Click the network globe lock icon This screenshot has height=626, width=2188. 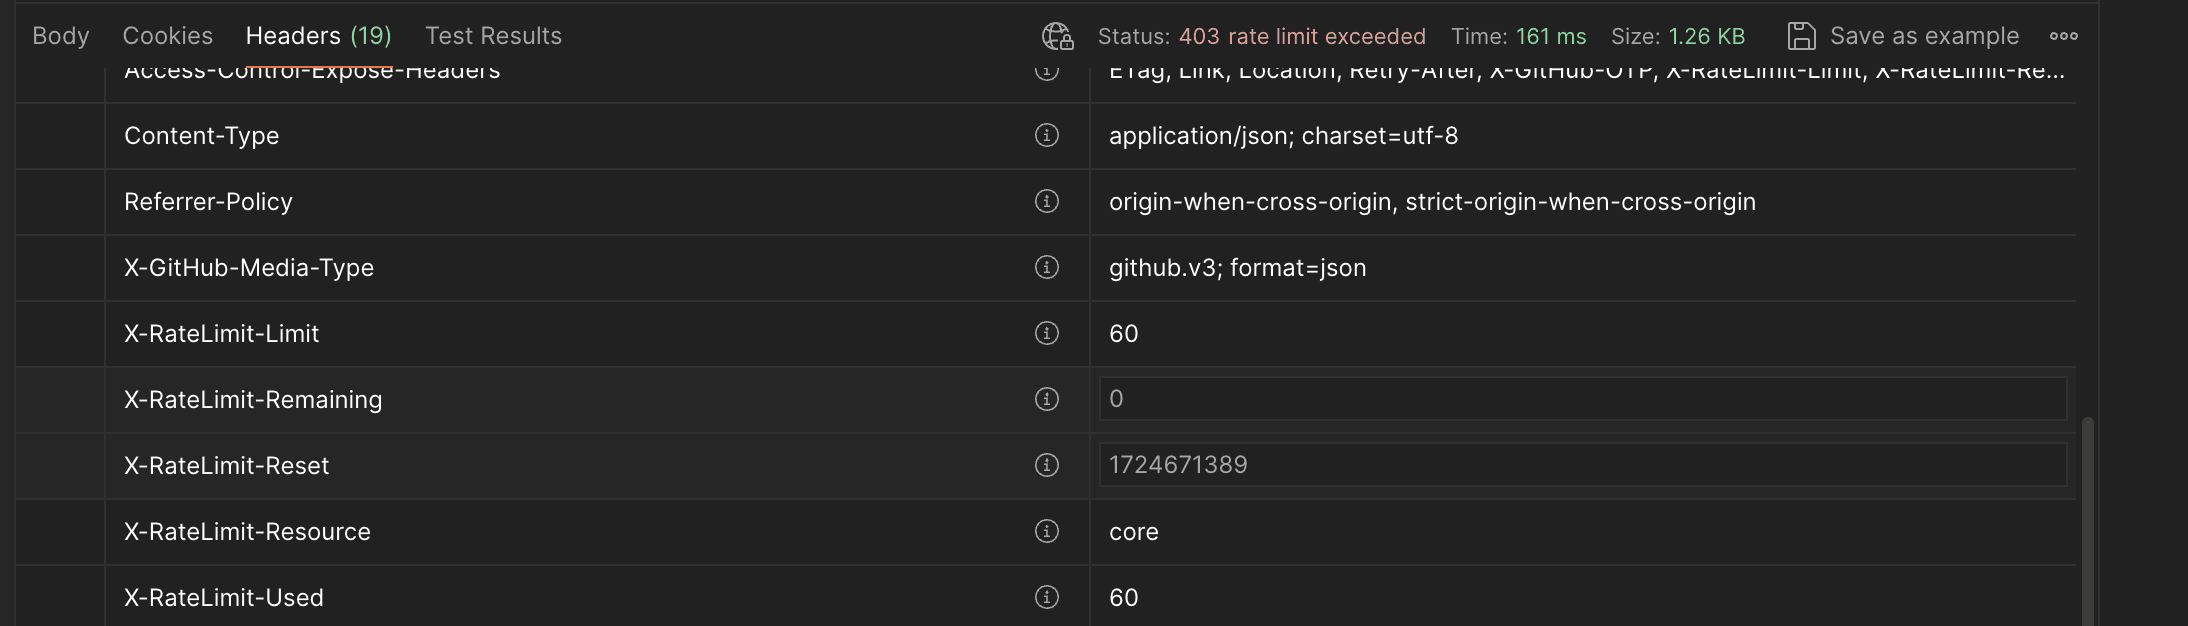click(x=1057, y=36)
